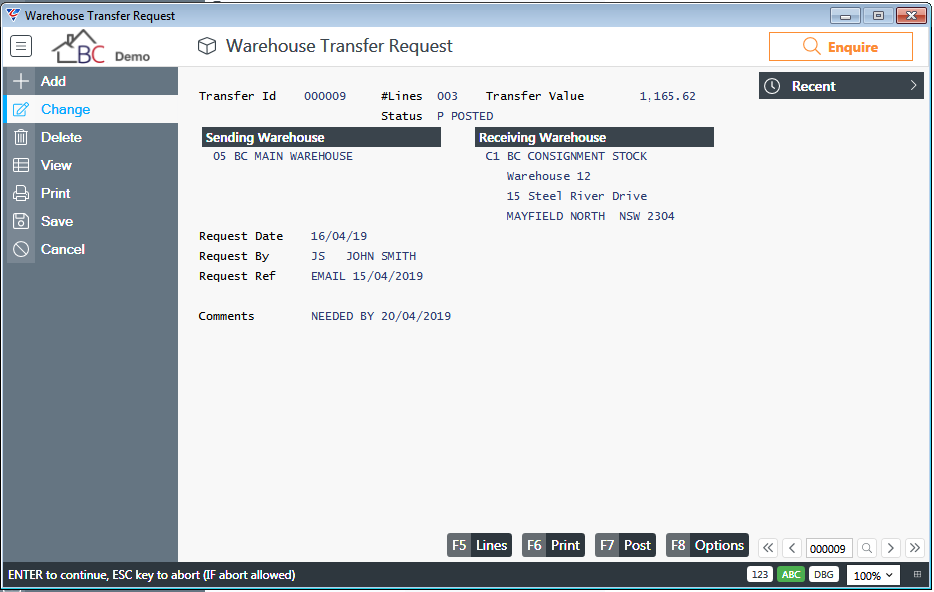Click the BC Demo house logo
The image size is (934, 592).
tap(101, 46)
